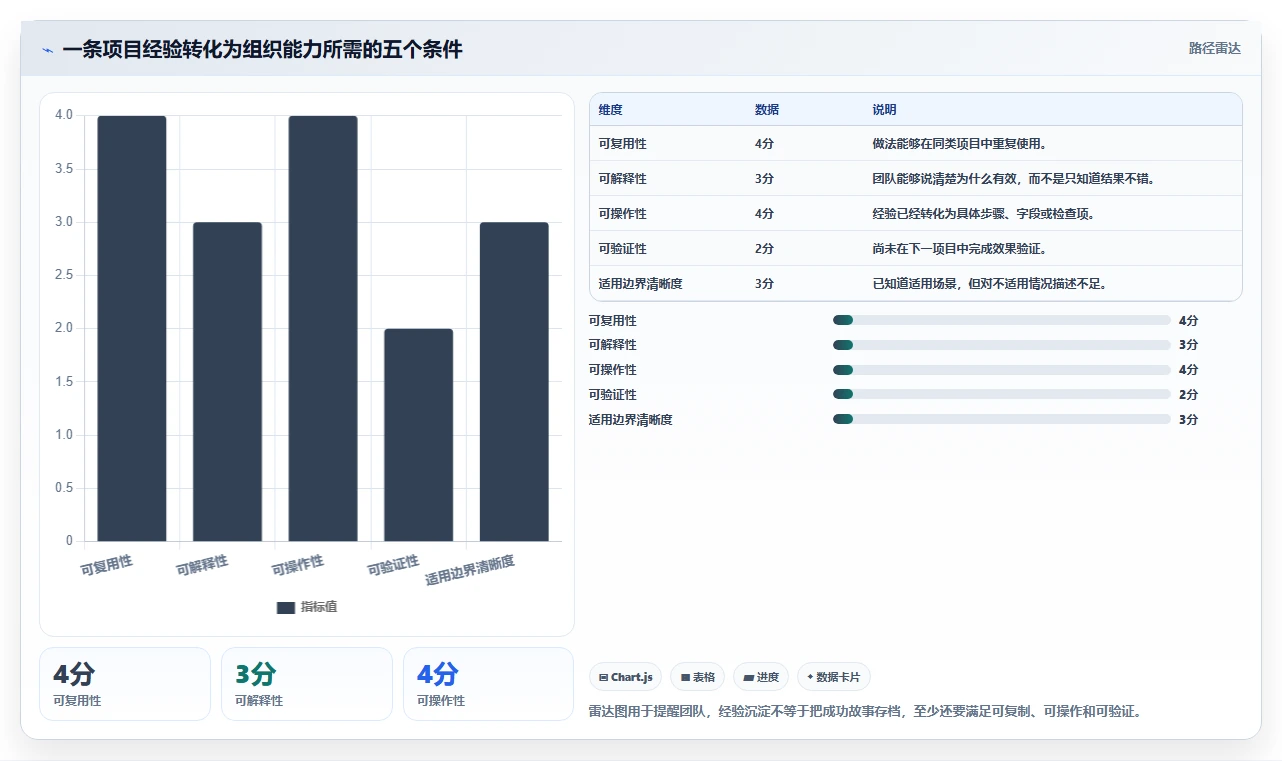Screen dimensions: 1282x761
Task: Select the 数据卡片 tag
Action: point(834,677)
